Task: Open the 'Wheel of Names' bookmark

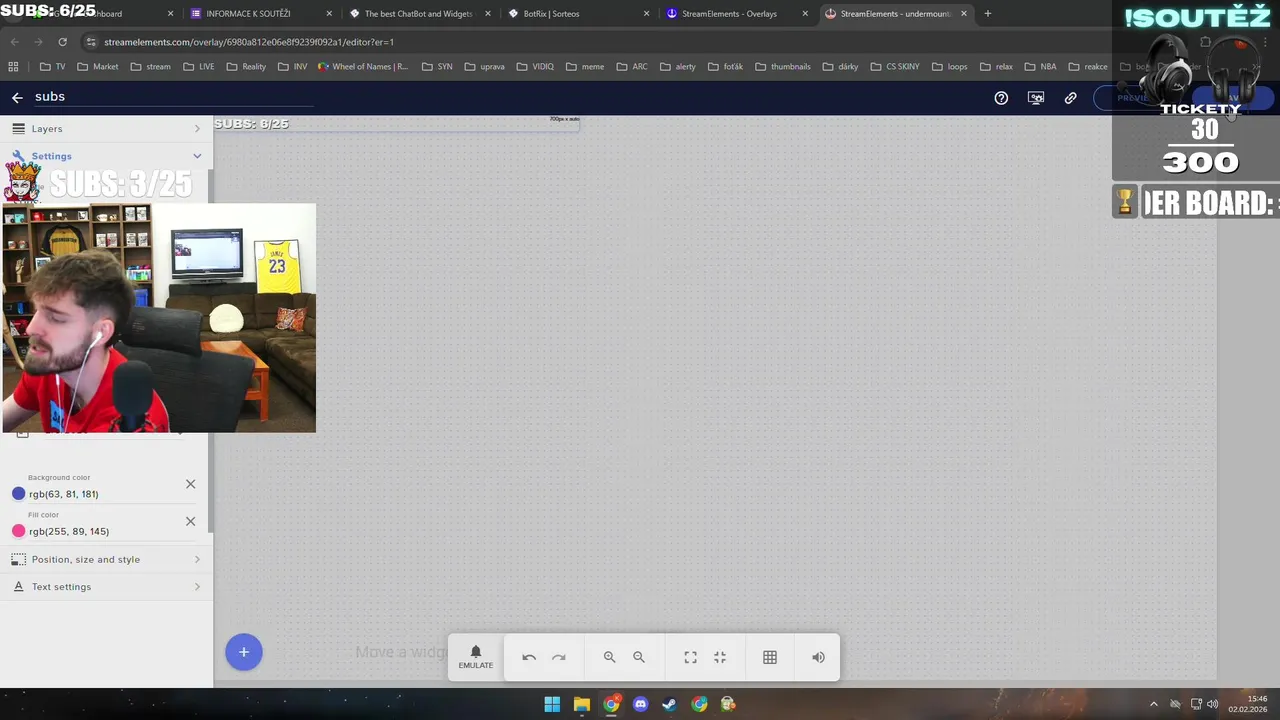Action: [x=362, y=67]
